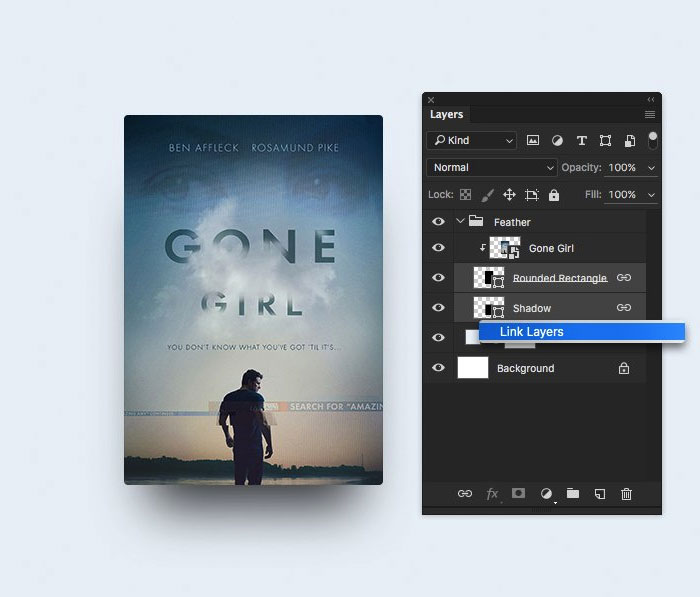Lock position move icon
The width and height of the screenshot is (700, 597).
(x=509, y=195)
